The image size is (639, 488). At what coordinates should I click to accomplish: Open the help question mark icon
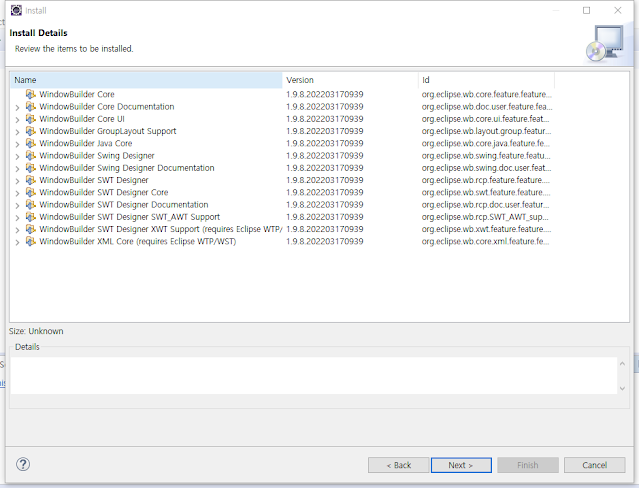(23, 464)
